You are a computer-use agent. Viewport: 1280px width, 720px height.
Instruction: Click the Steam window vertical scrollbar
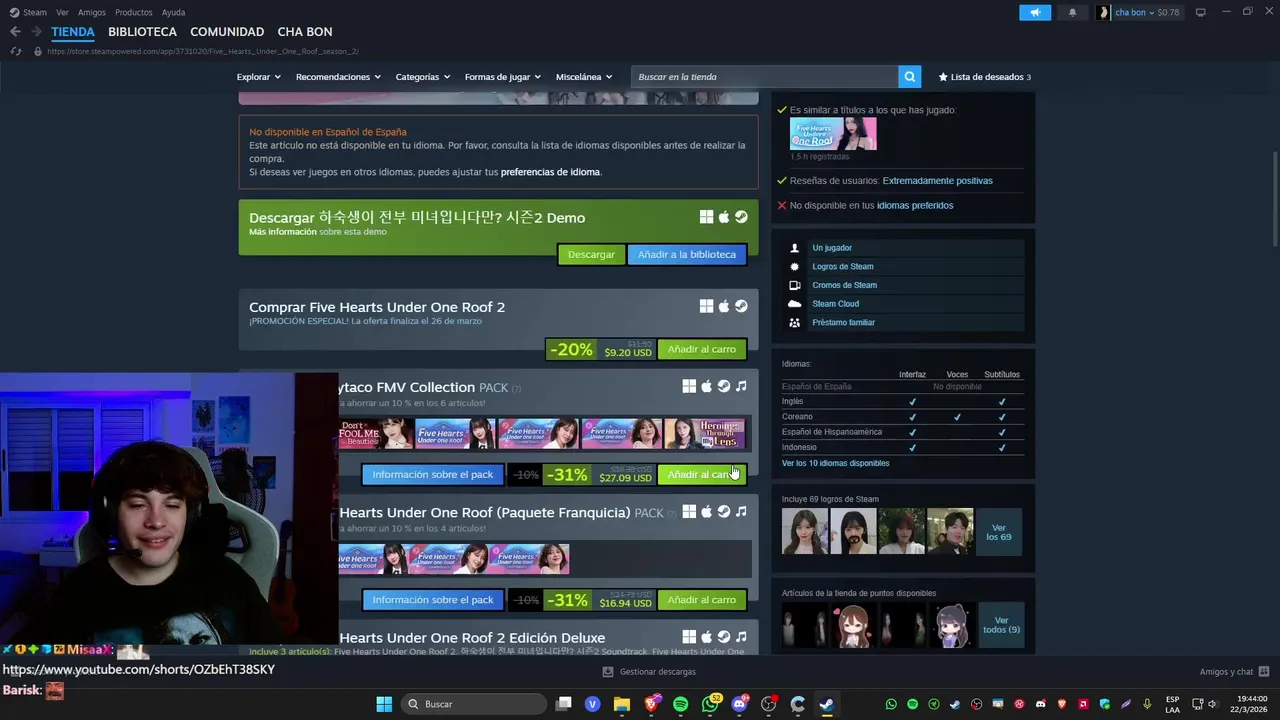[1274, 200]
